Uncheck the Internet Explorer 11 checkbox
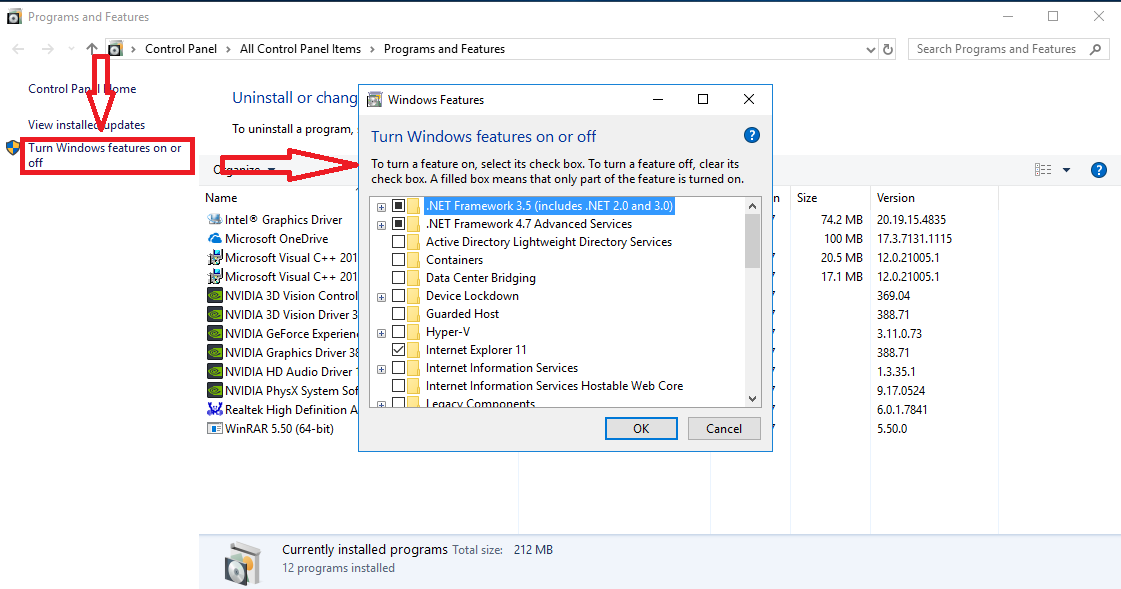 (399, 350)
